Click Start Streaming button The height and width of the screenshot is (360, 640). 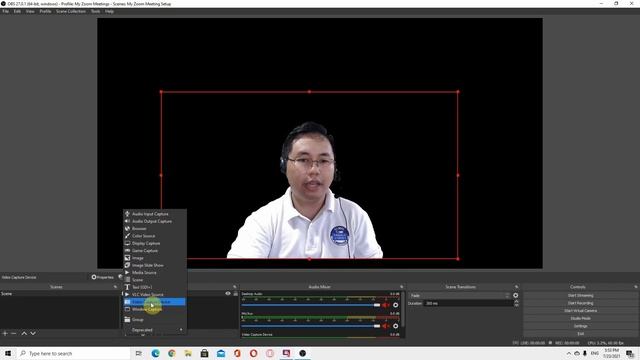tap(580, 296)
